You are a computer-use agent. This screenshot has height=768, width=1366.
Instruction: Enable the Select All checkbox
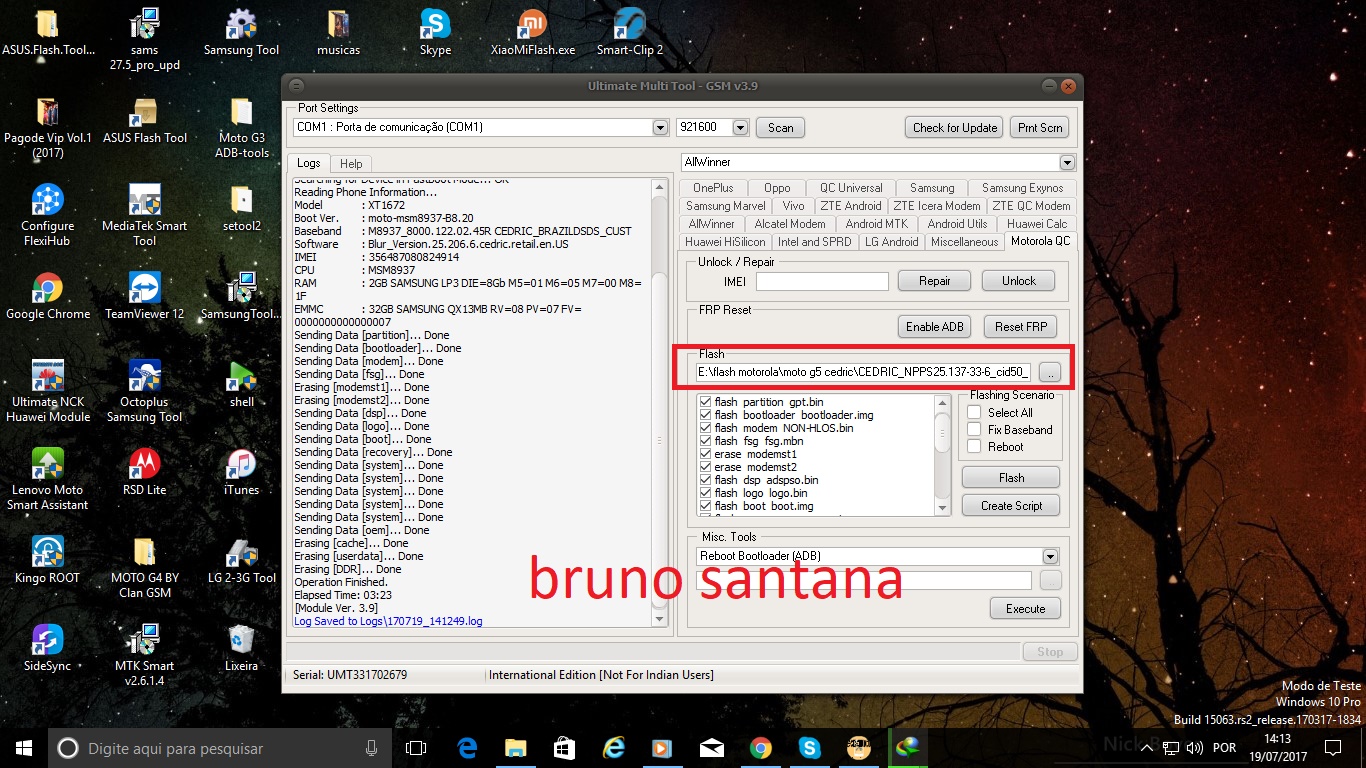(x=974, y=412)
